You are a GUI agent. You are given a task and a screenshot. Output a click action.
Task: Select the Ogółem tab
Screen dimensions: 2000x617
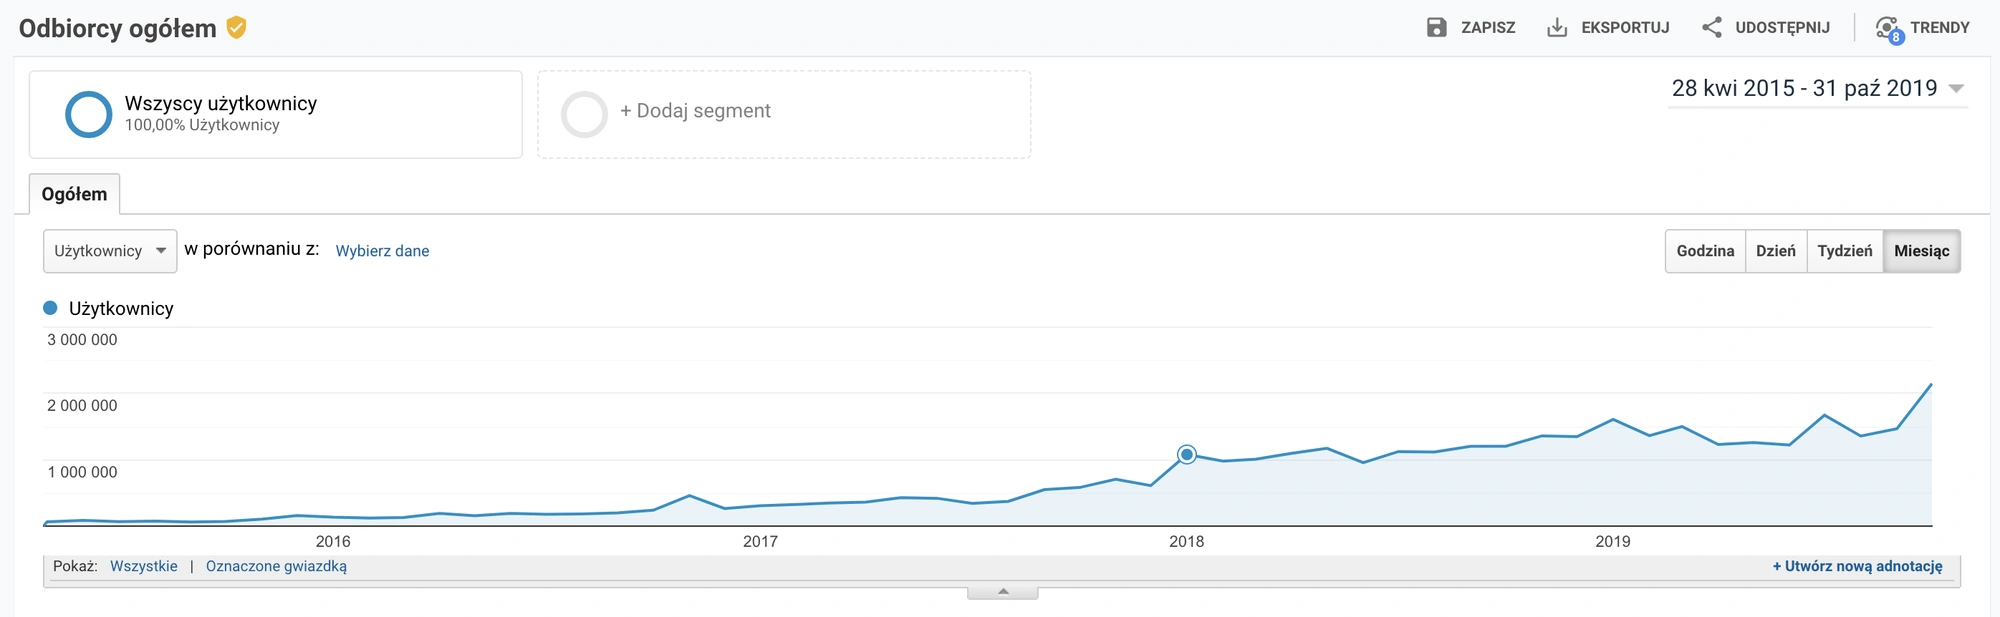tap(74, 194)
